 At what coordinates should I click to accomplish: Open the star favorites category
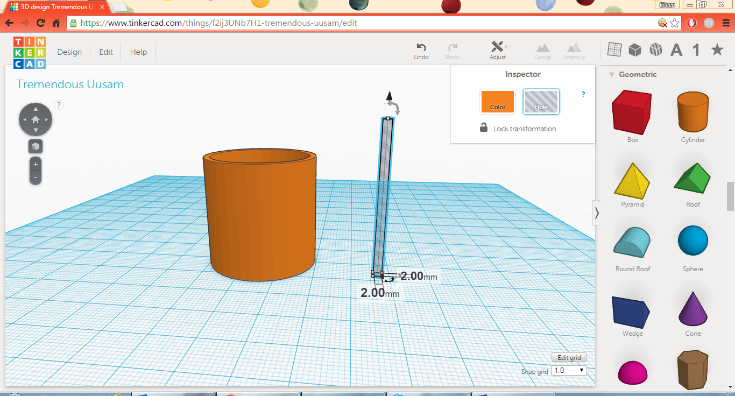coord(717,49)
